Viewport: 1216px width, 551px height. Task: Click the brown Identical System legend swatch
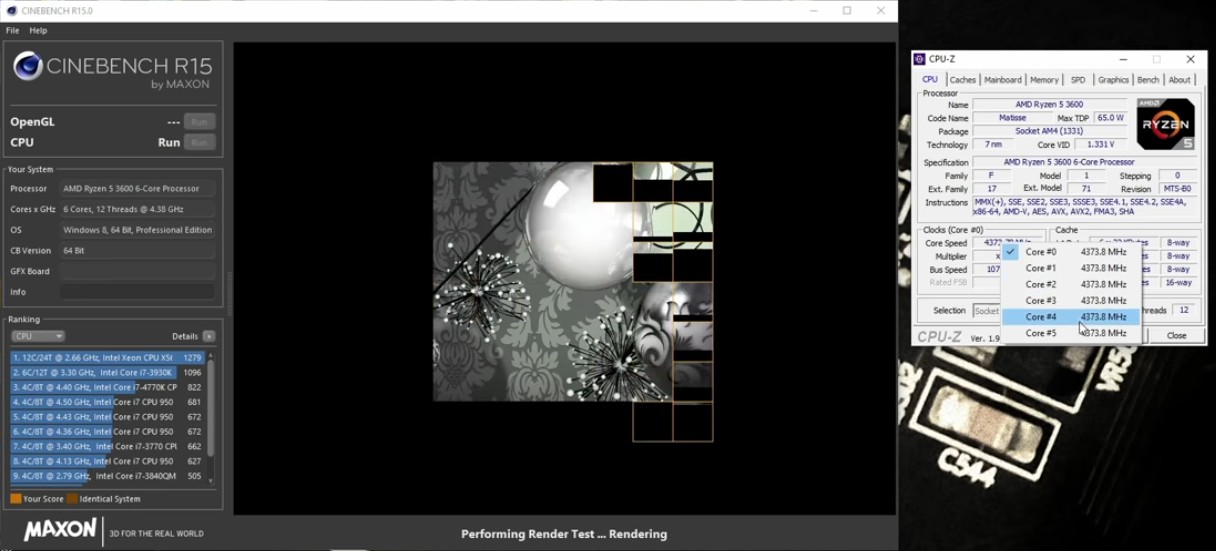pos(72,499)
